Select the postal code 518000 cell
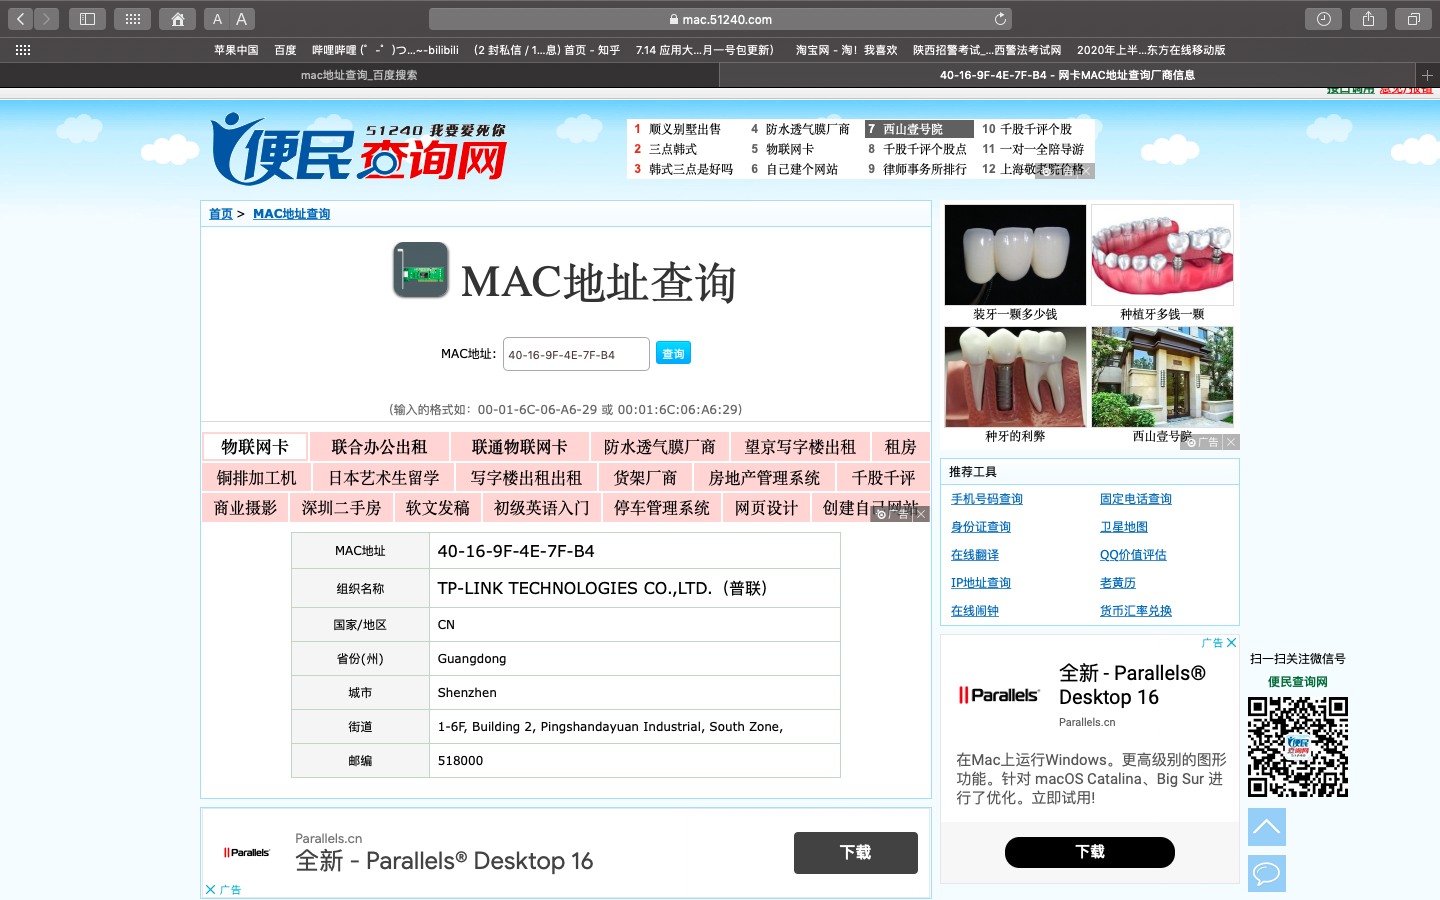The height and width of the screenshot is (900, 1440). (x=635, y=761)
